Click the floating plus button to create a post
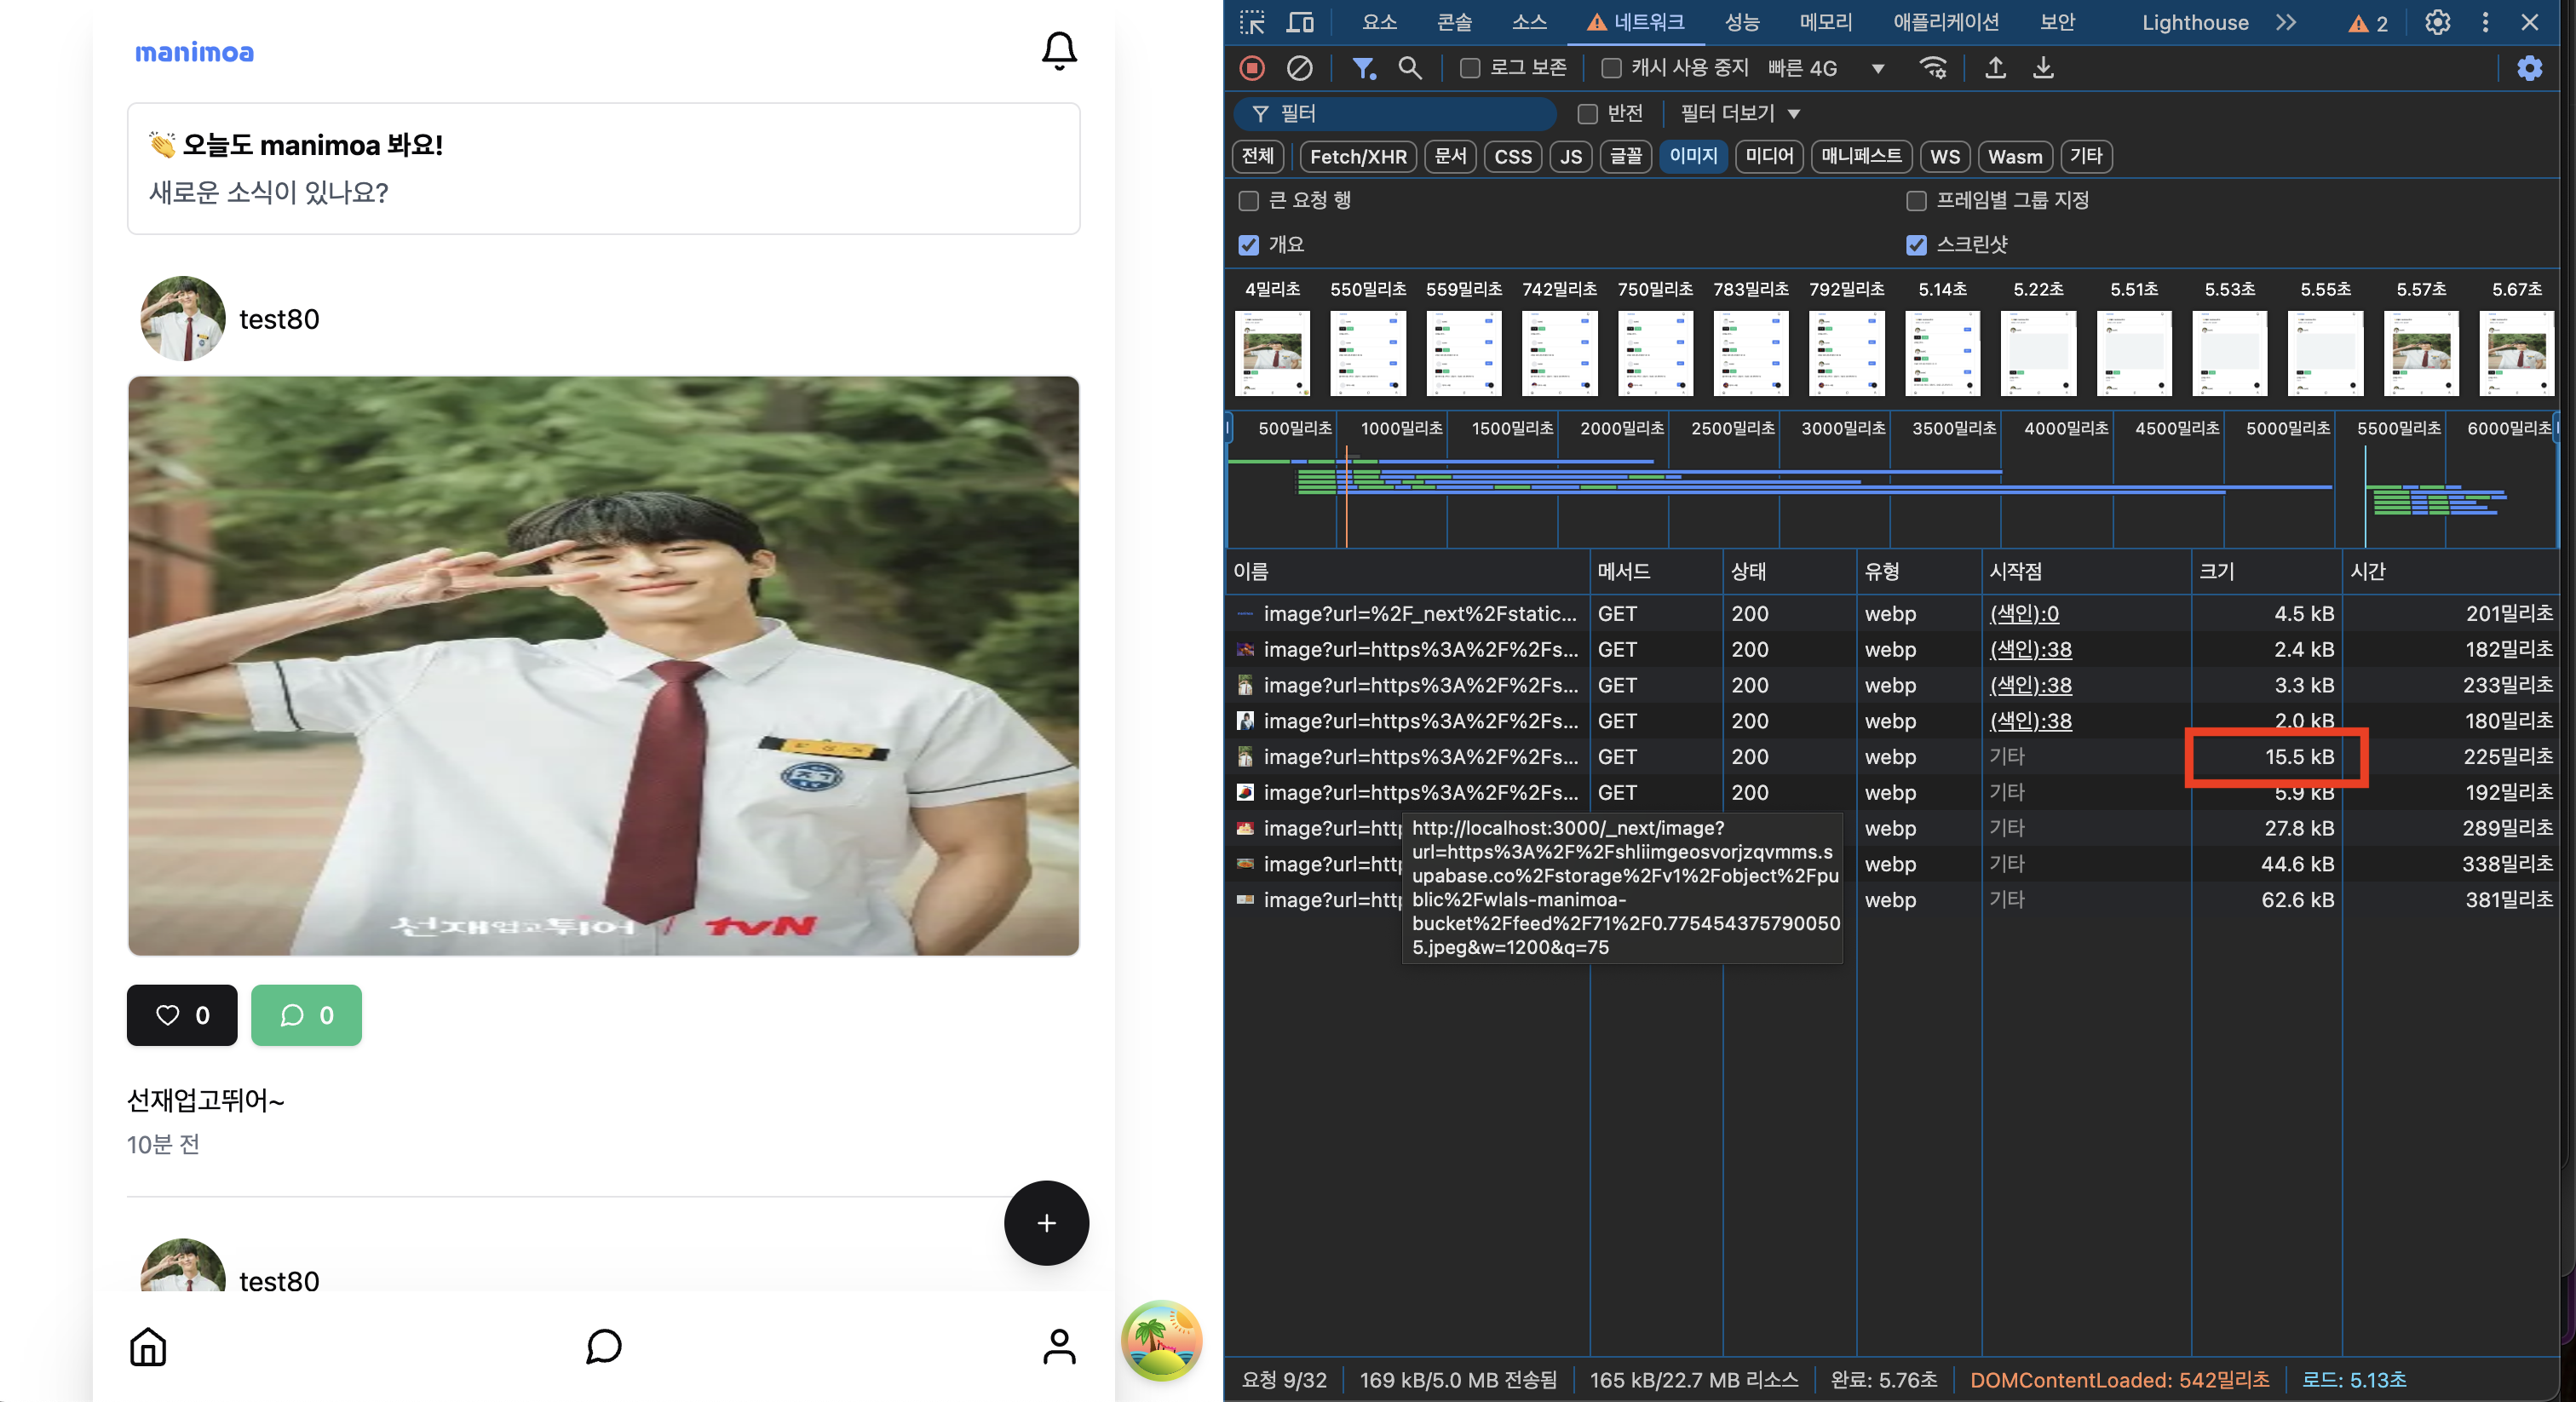 click(x=1046, y=1222)
